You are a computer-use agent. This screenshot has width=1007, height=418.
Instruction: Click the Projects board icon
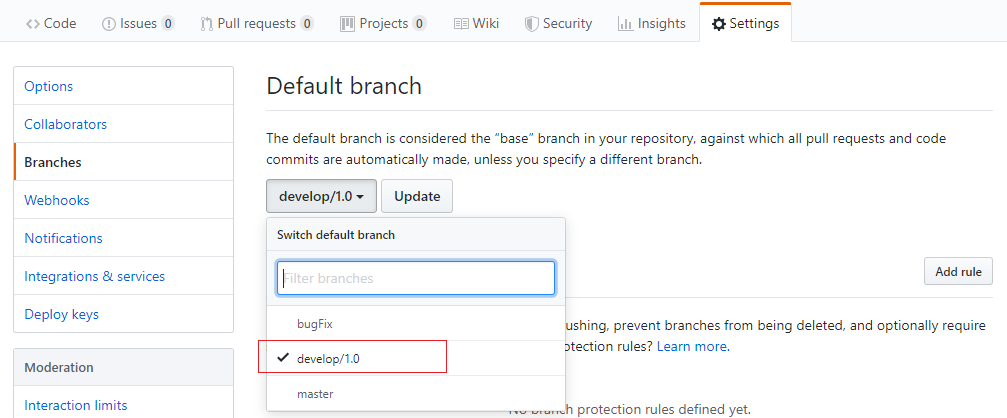[x=347, y=23]
